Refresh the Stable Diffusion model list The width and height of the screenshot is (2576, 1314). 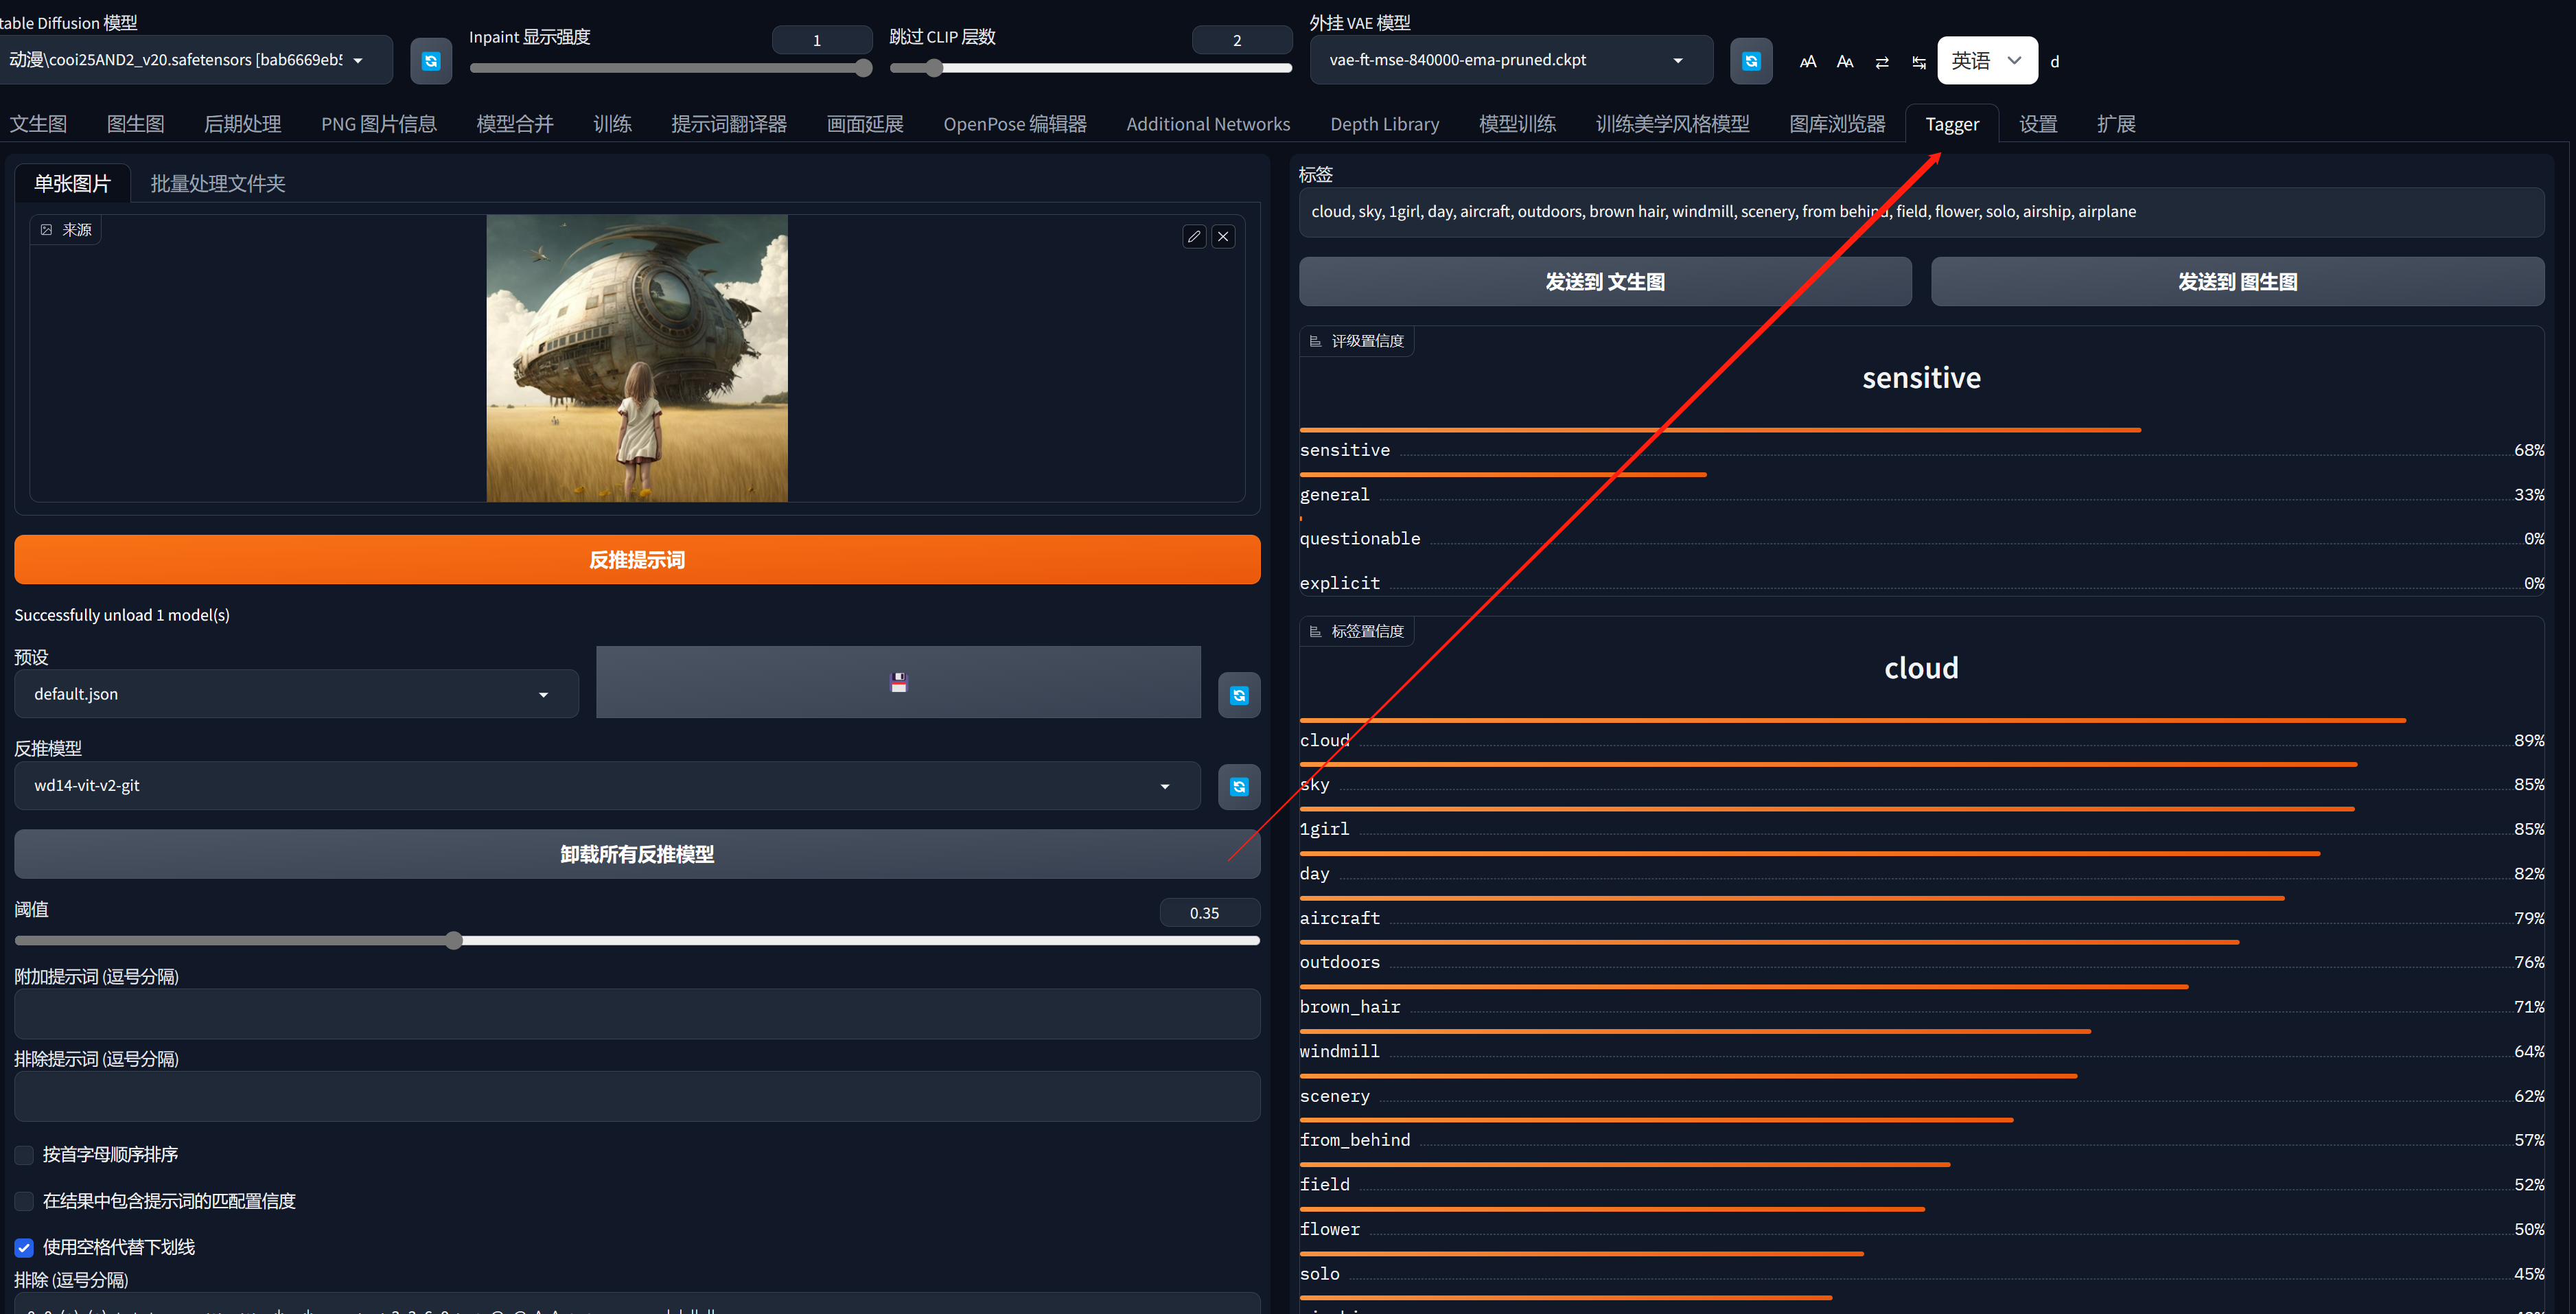[431, 61]
